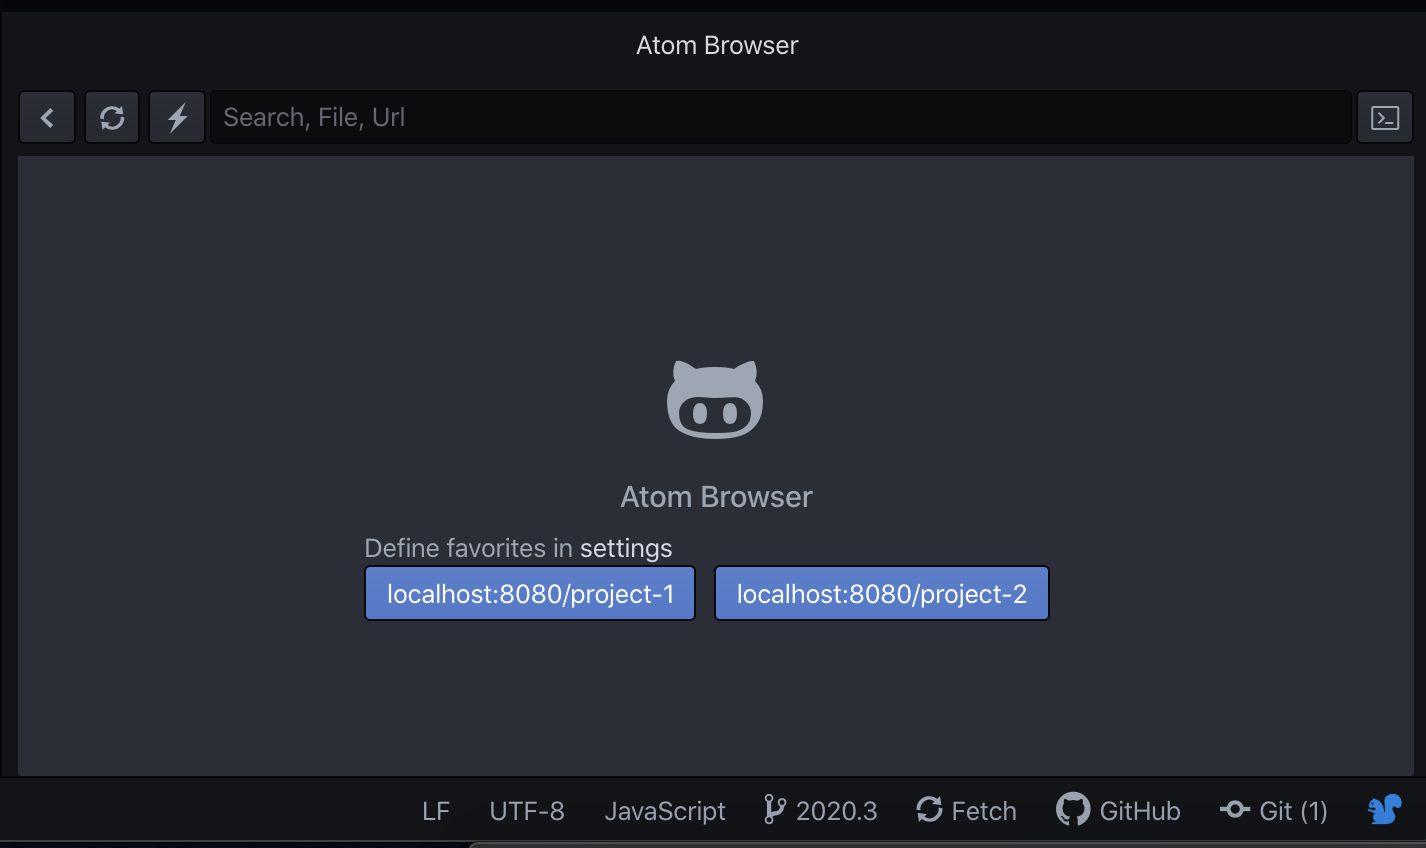Image resolution: width=1426 pixels, height=848 pixels.
Task: Click the Atom Browser title tab
Action: 717,45
